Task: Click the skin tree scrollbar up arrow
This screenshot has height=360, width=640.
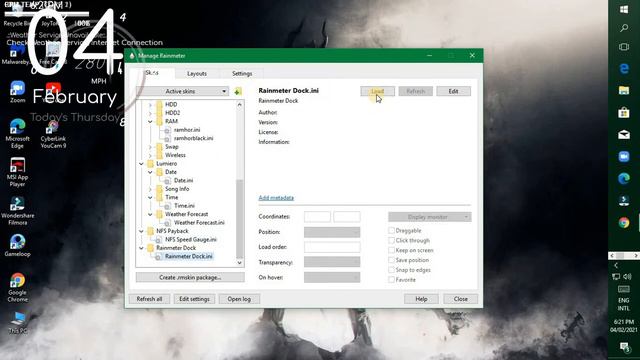Action: tap(240, 104)
